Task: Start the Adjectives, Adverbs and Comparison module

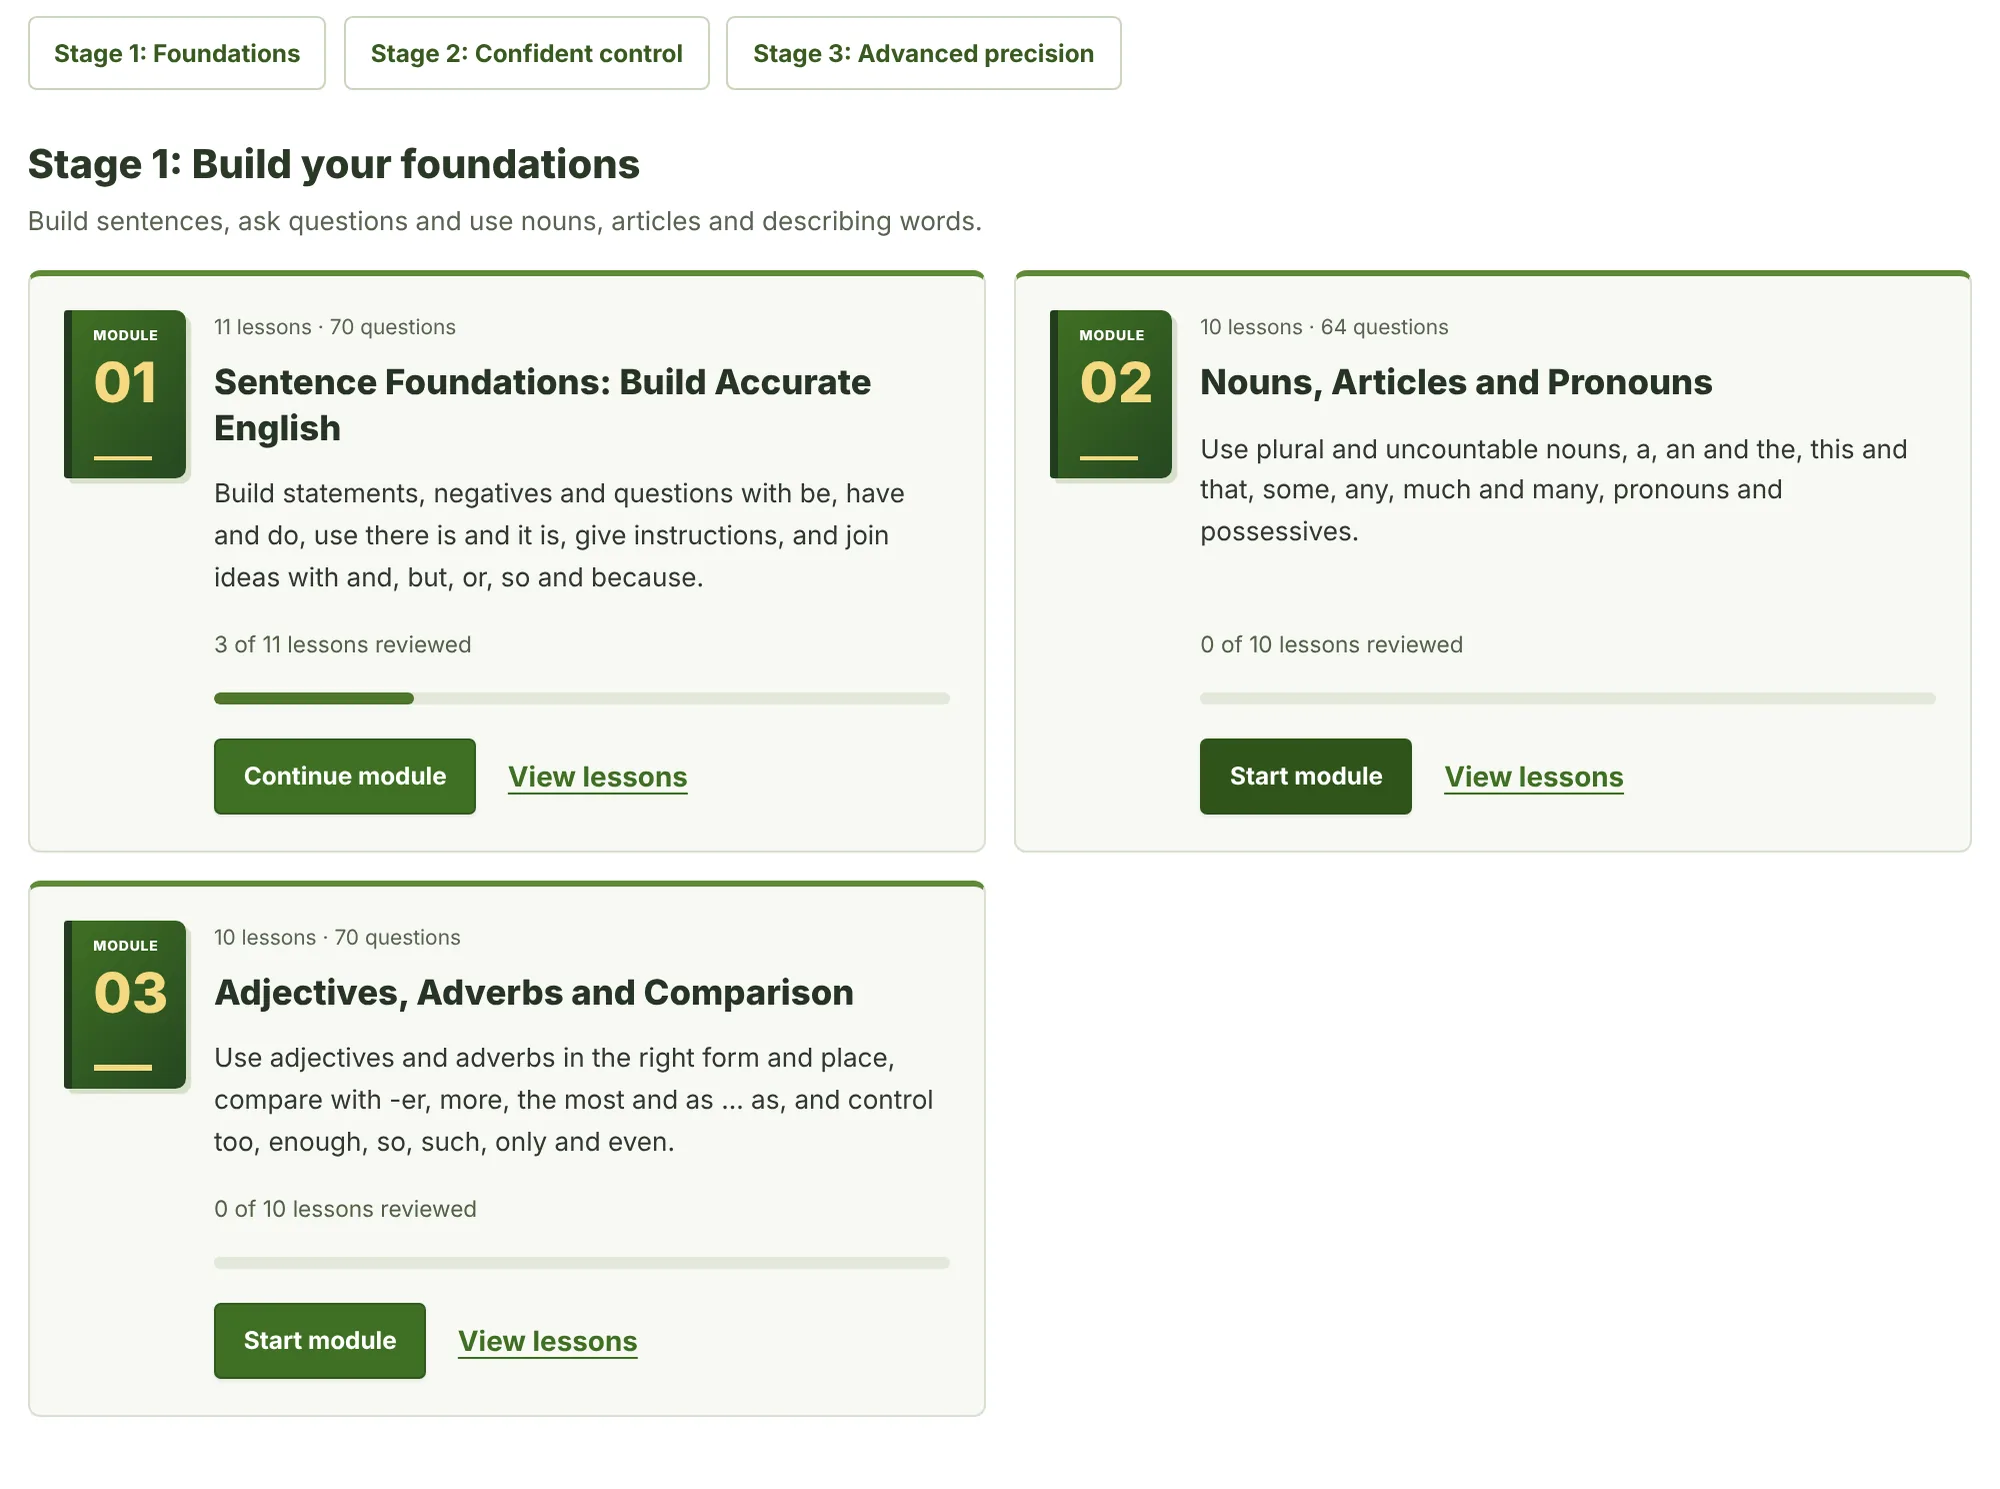Action: click(320, 1341)
